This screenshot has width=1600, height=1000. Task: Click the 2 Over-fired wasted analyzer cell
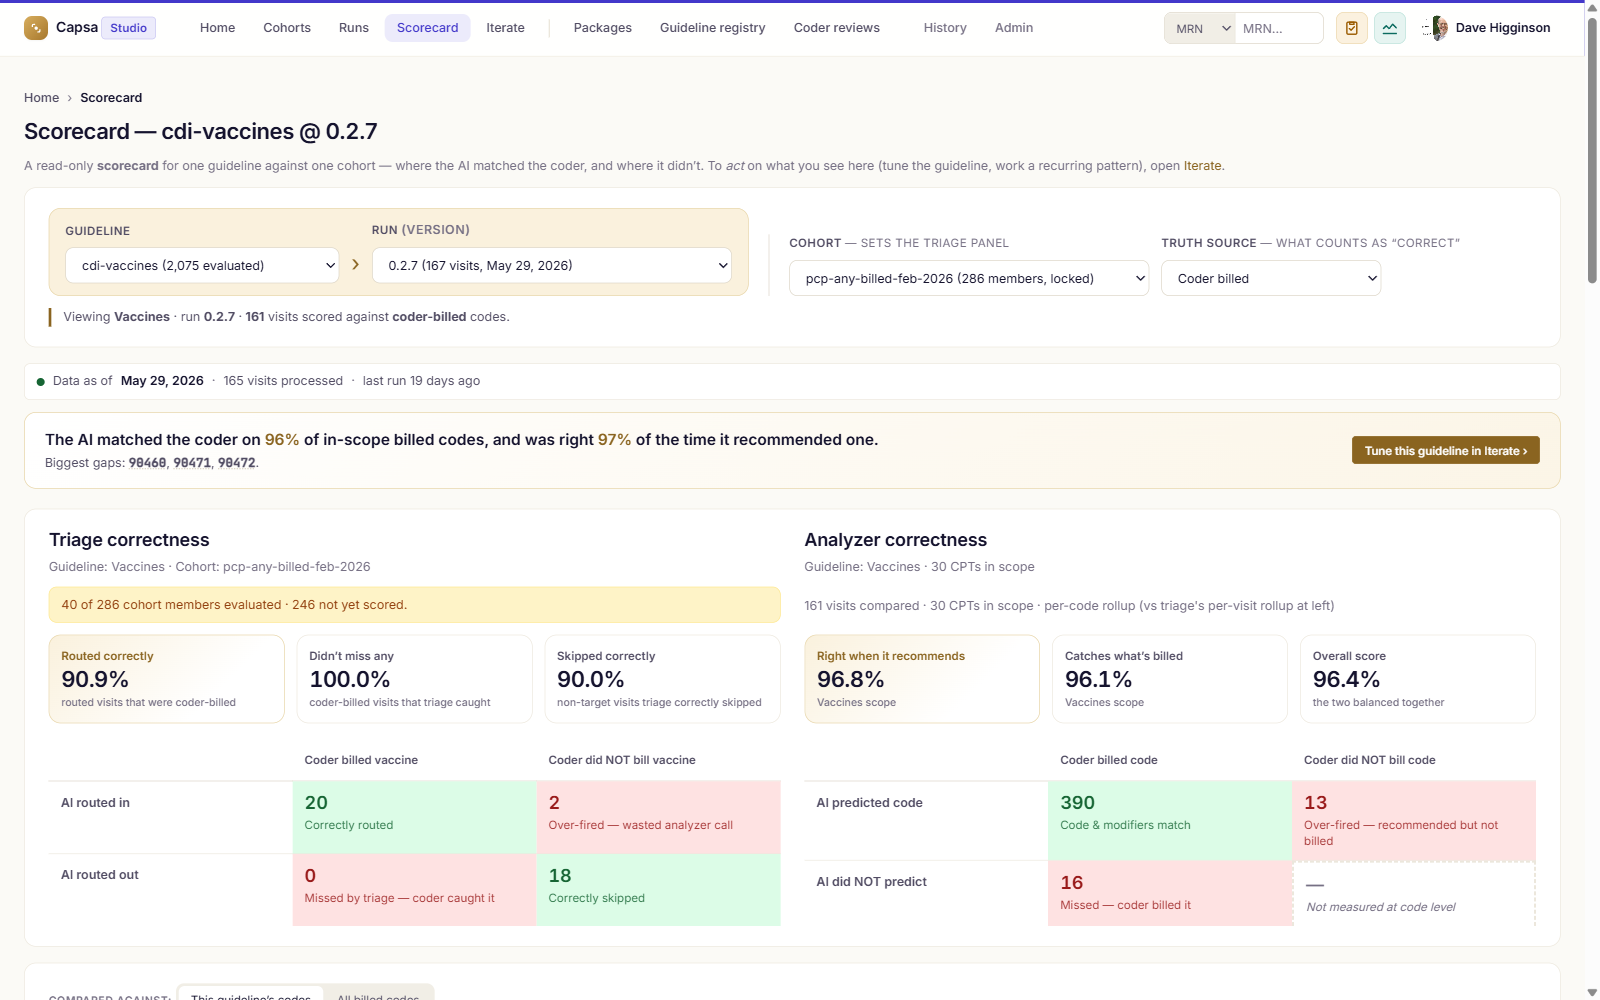pos(658,817)
